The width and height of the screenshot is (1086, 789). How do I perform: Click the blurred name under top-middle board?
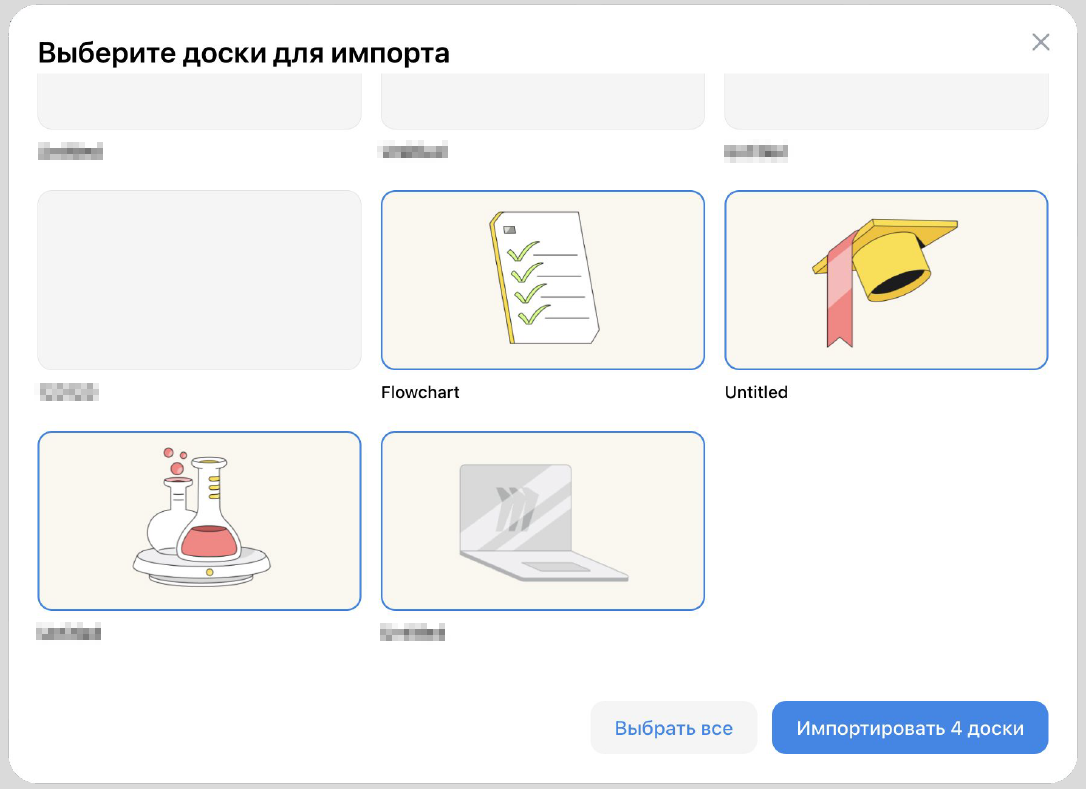413,152
